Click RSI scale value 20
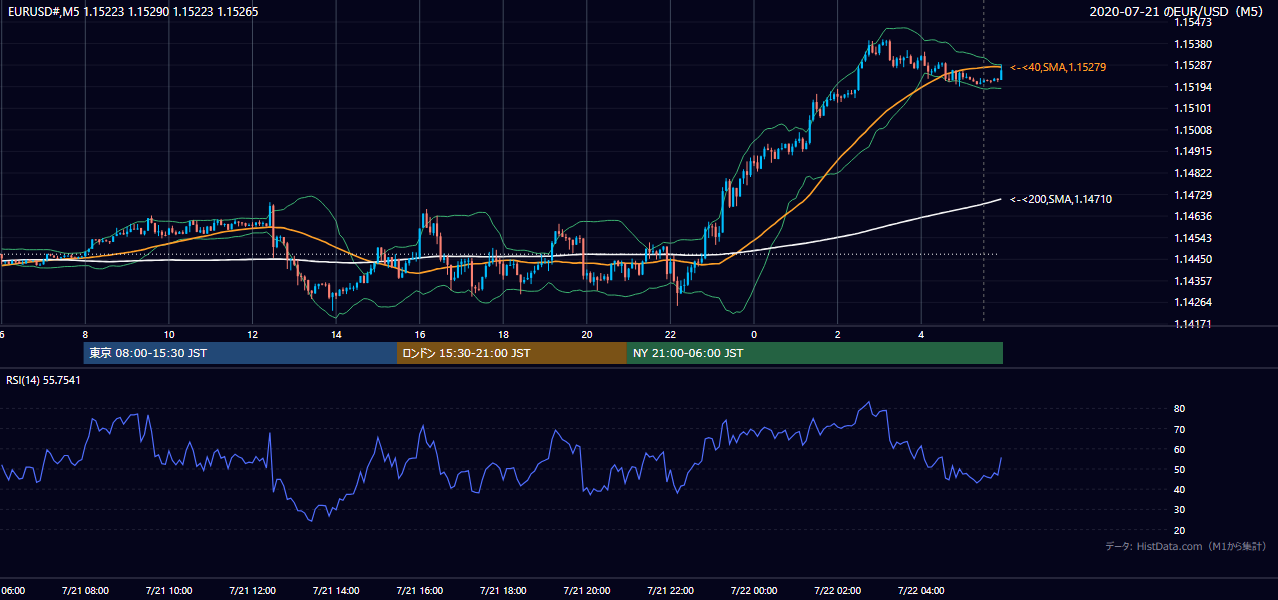 [x=1179, y=530]
